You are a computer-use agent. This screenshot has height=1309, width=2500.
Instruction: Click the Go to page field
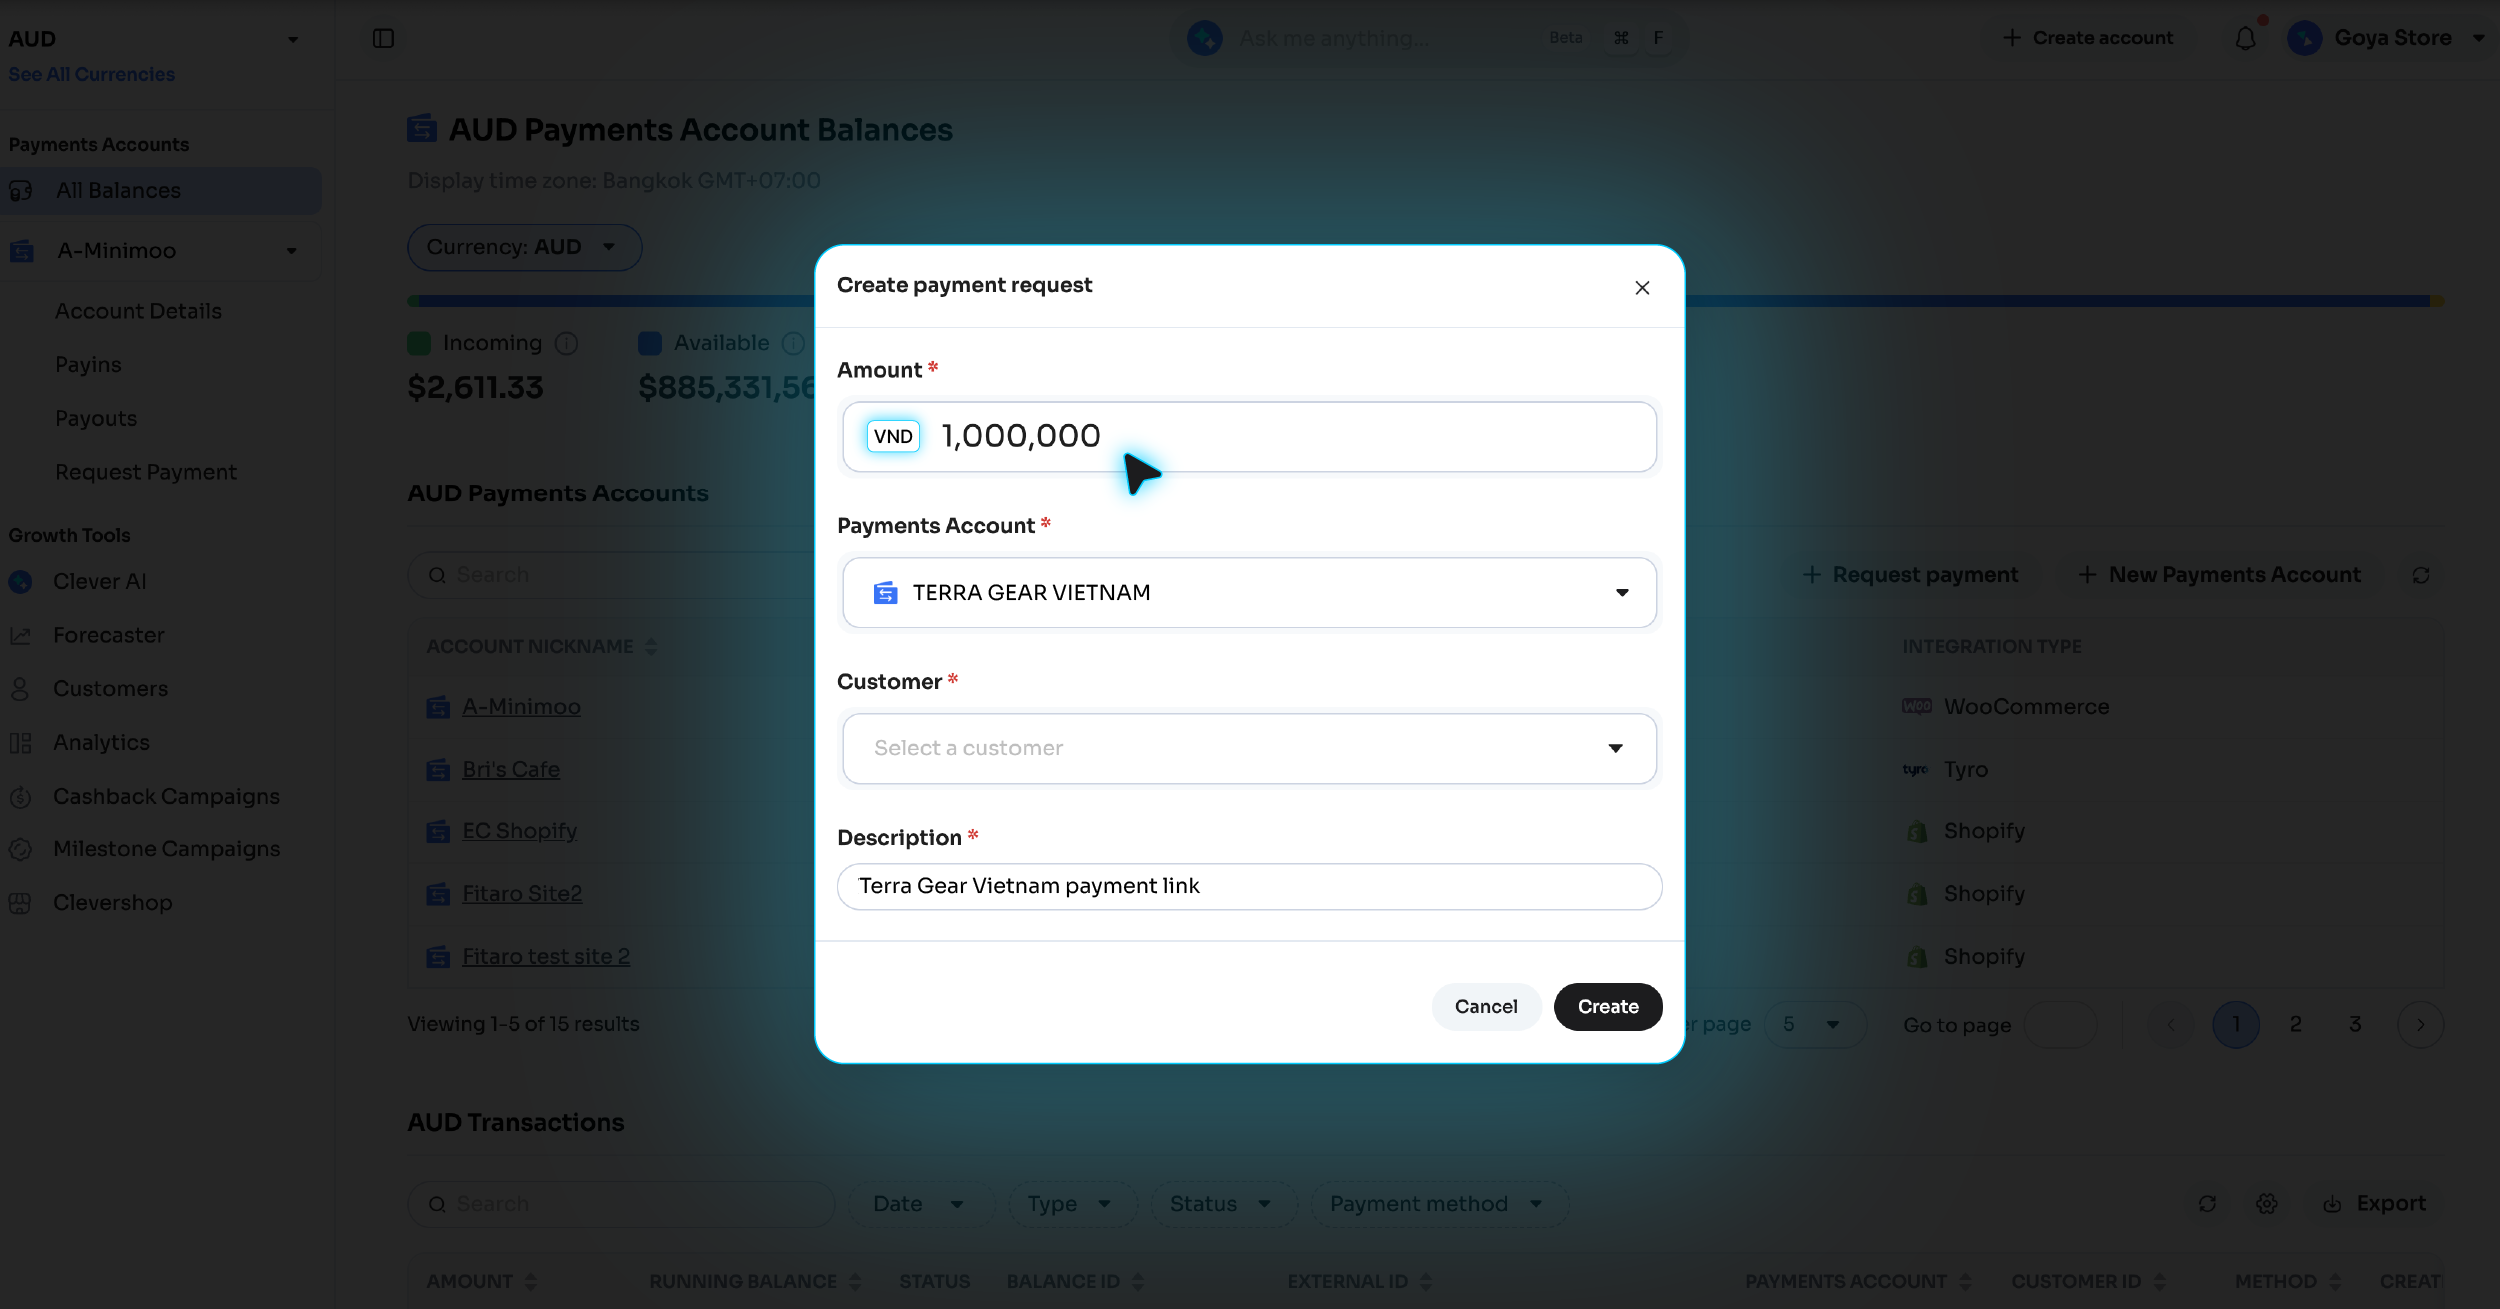(x=2061, y=1025)
